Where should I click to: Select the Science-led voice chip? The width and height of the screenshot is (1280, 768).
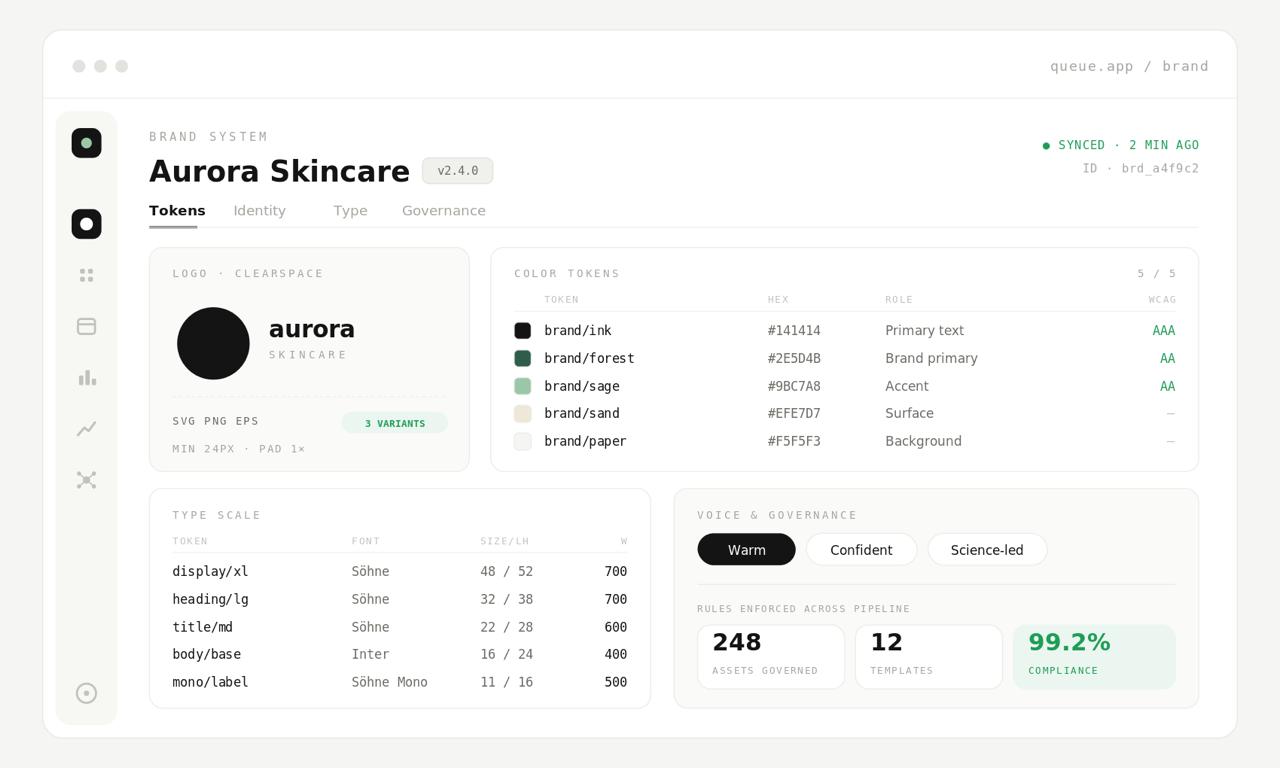click(x=987, y=549)
